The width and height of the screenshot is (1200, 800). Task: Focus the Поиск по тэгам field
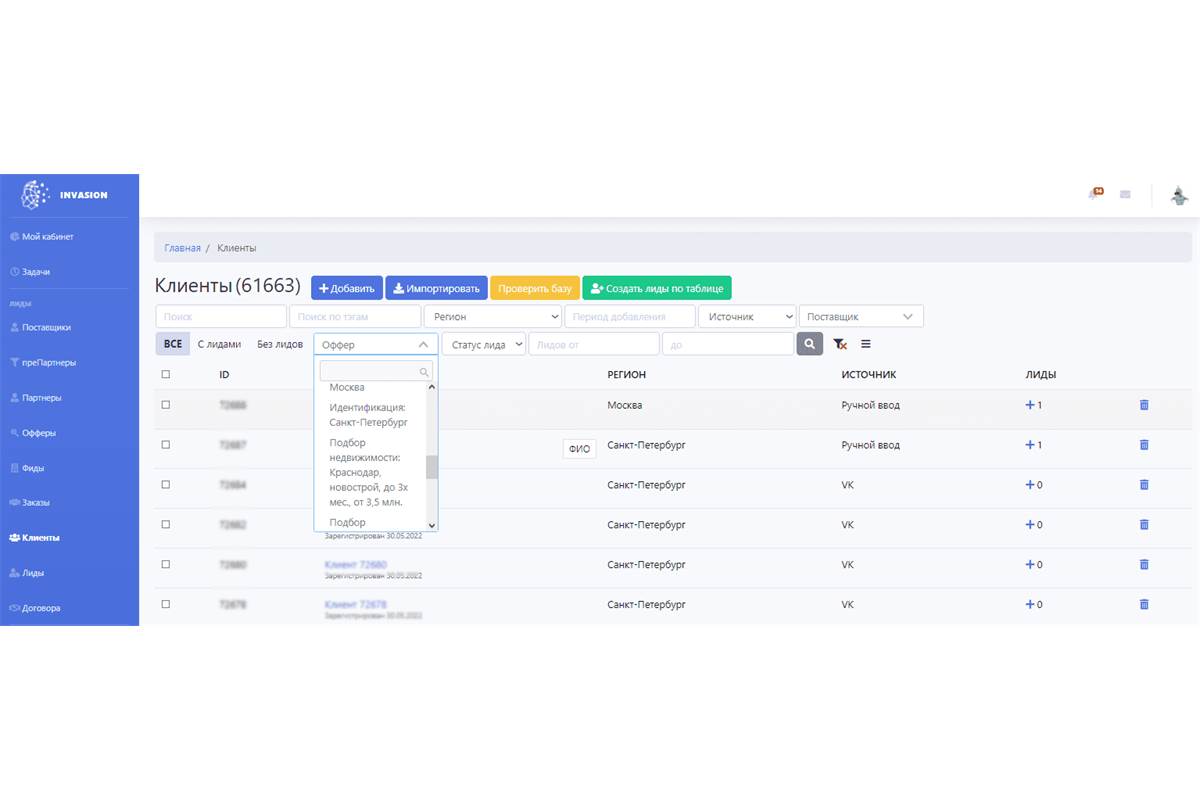click(355, 316)
